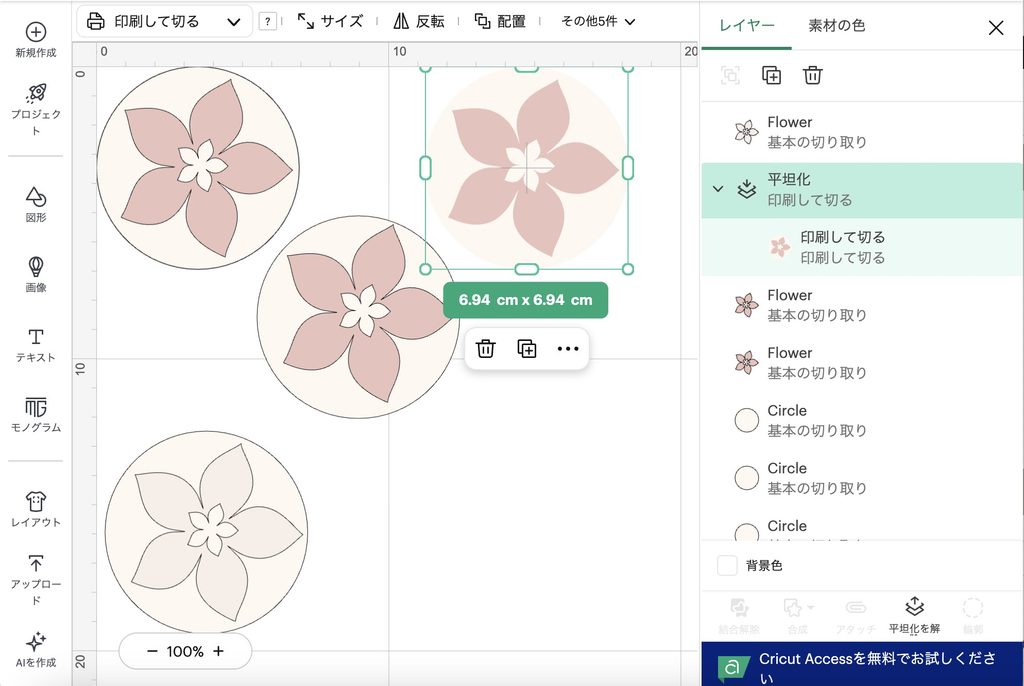Select the レイヤー tab
The height and width of the screenshot is (686, 1024).
point(746,25)
